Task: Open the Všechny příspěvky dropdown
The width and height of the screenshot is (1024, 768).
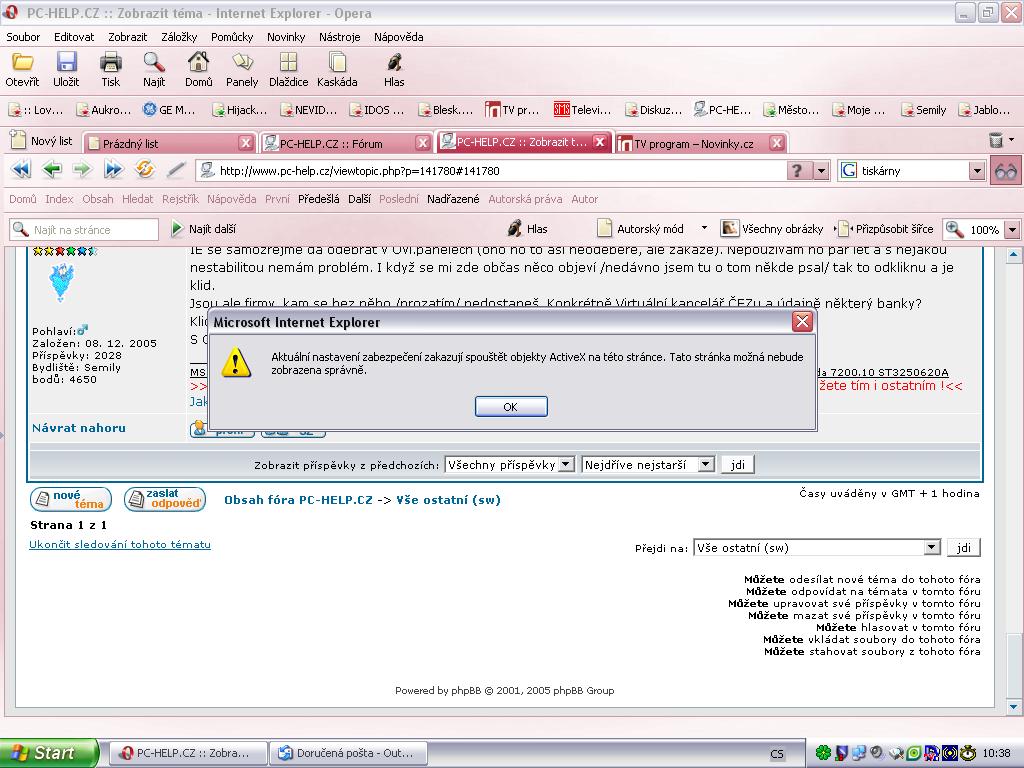Action: [566, 465]
